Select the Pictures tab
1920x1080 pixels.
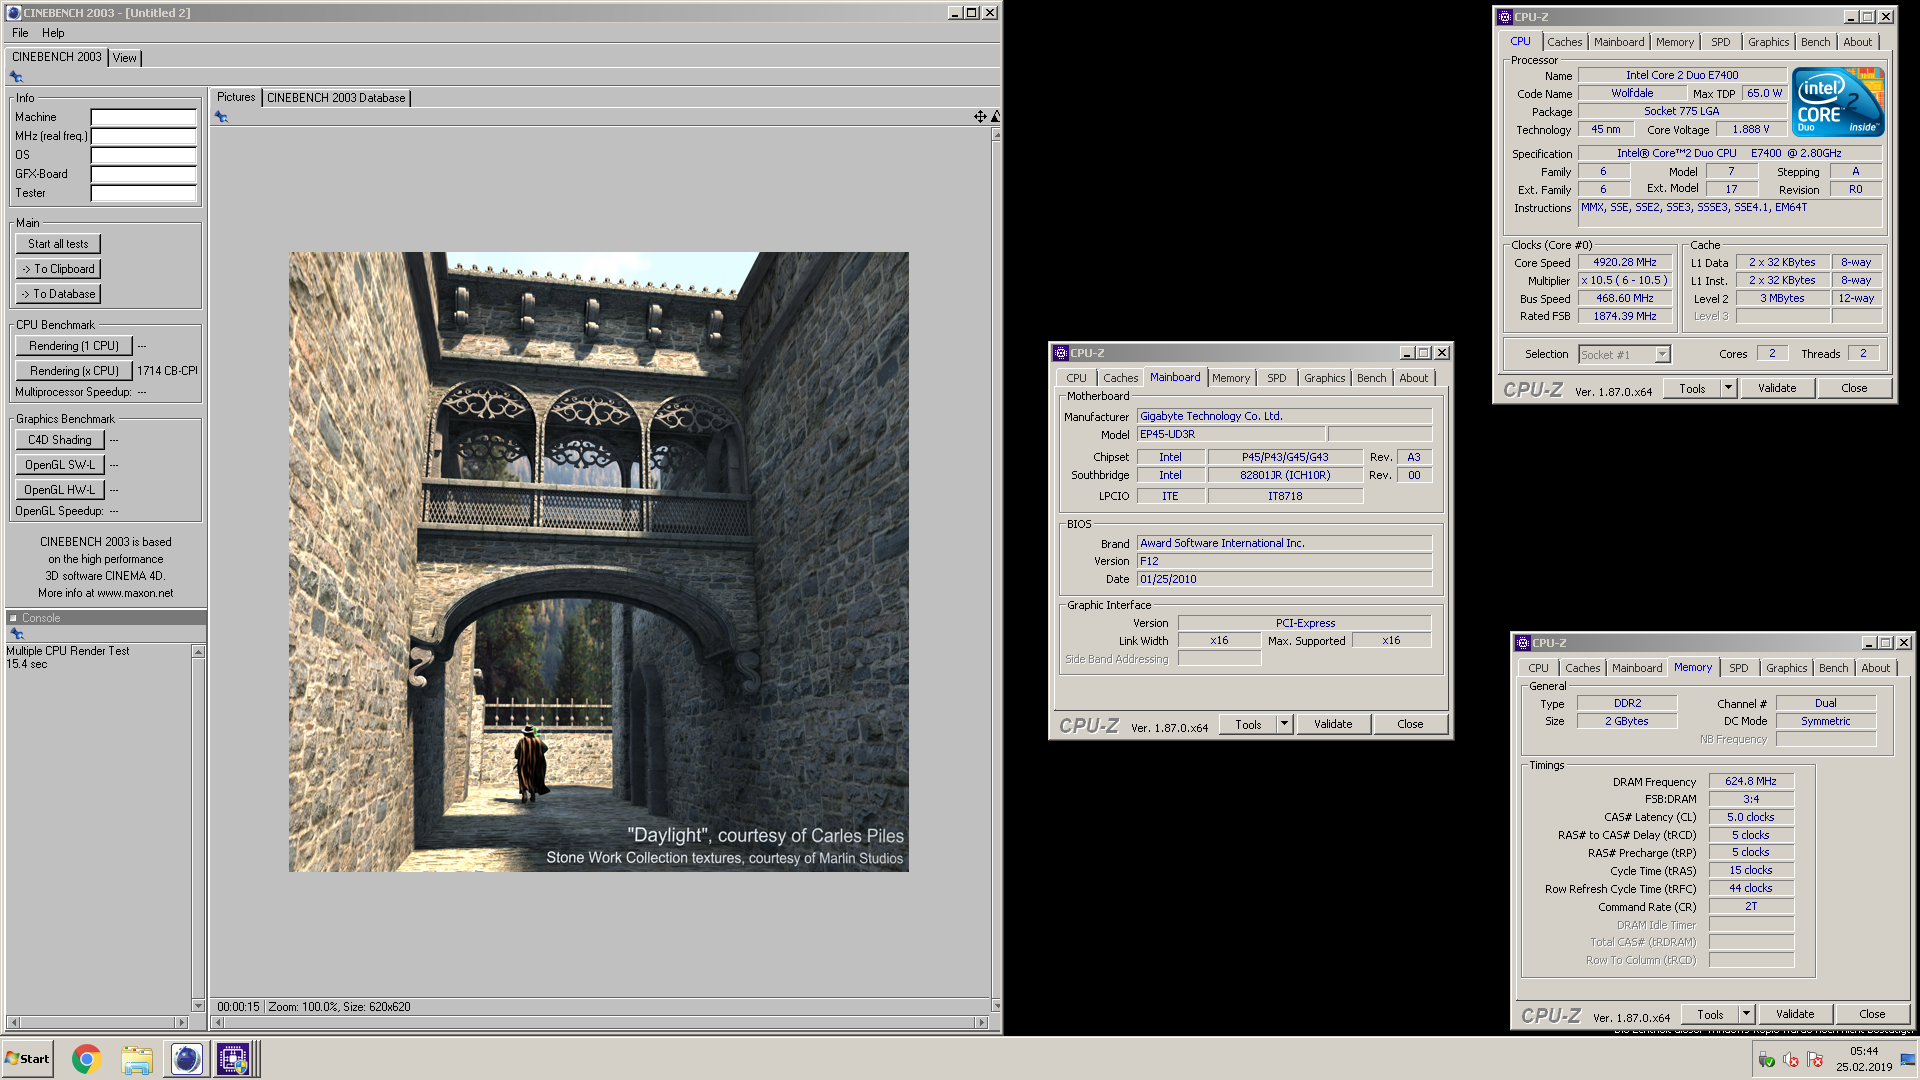[236, 97]
